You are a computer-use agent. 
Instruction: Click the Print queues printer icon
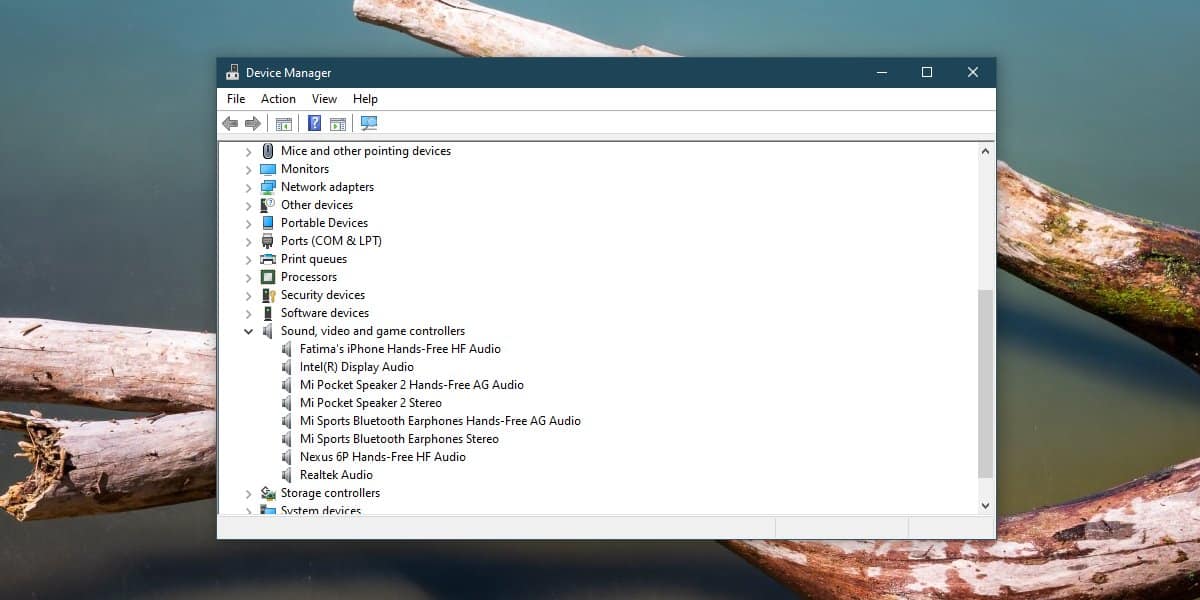pos(268,259)
